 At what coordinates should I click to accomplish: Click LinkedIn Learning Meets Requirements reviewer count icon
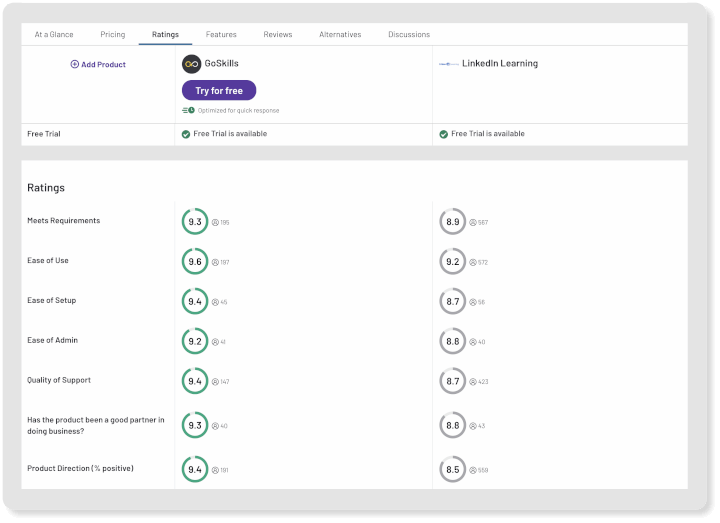473,222
